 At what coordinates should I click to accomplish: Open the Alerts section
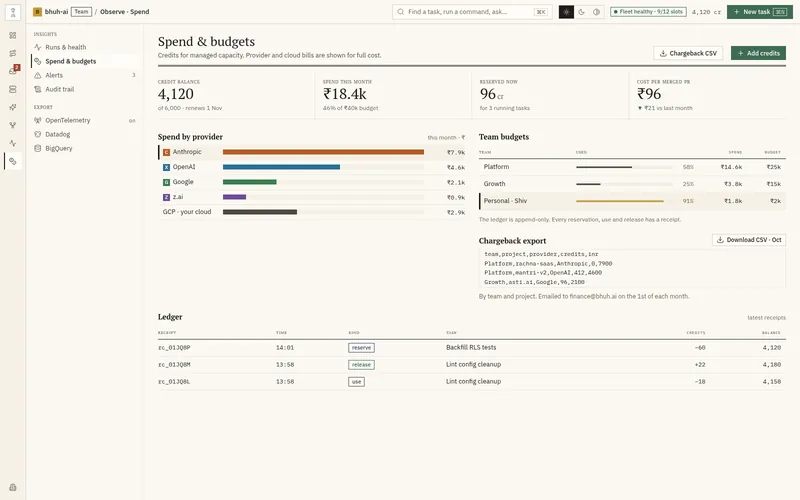click(85, 75)
